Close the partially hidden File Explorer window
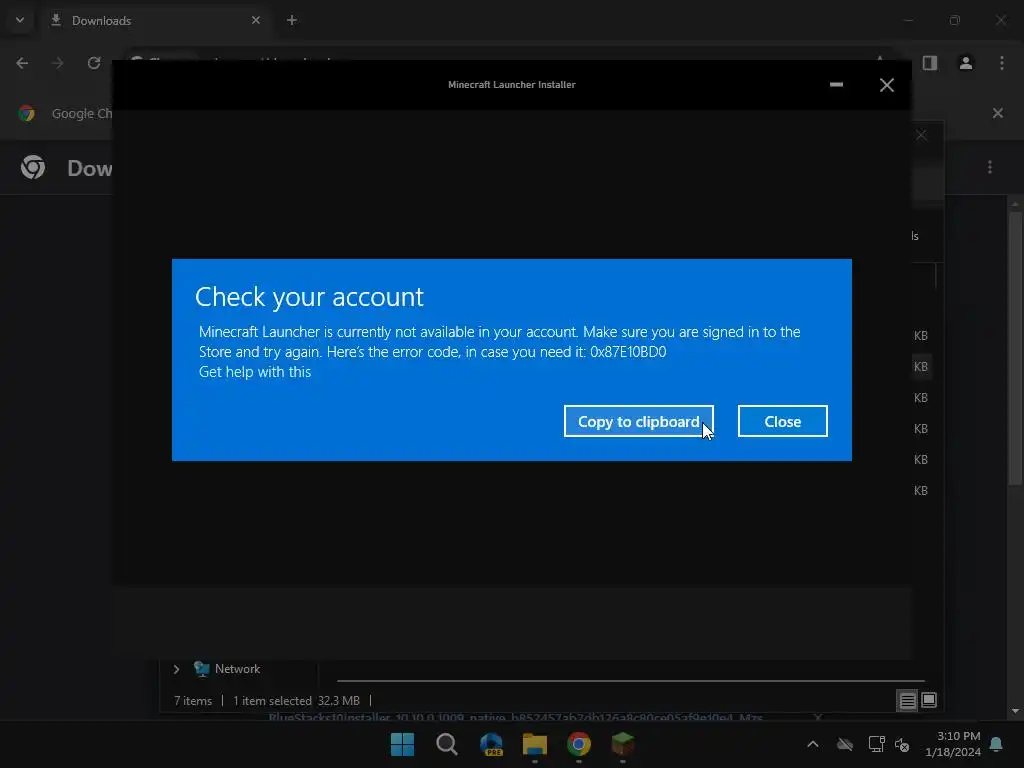 pos(921,135)
